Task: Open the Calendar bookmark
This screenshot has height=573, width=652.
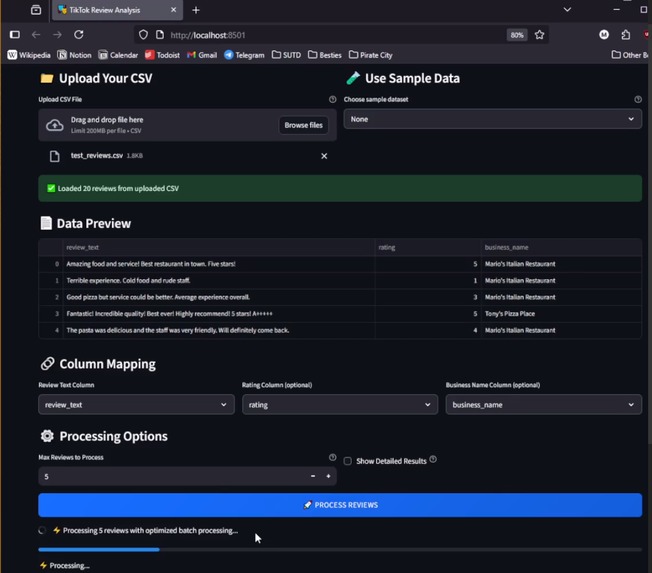Action: click(x=118, y=55)
